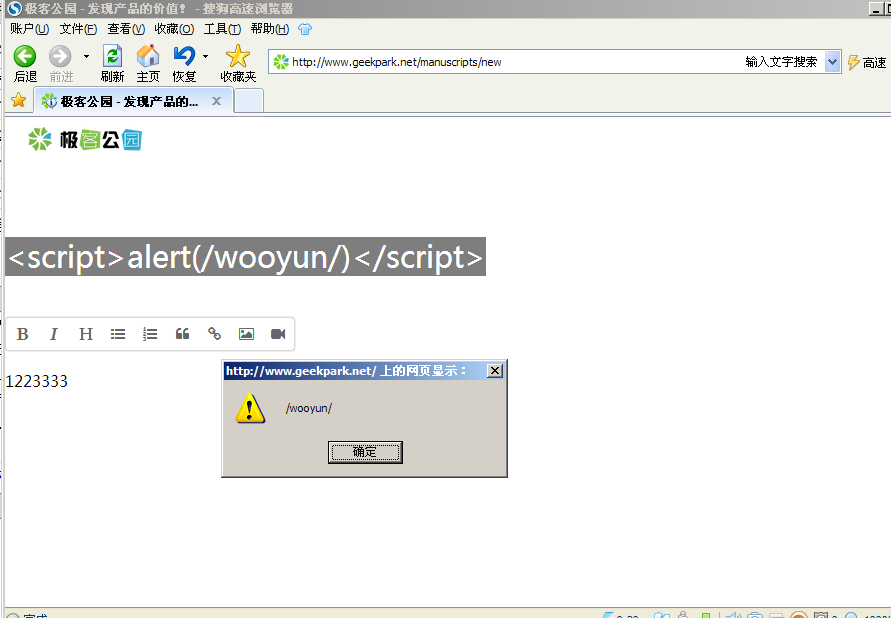
Task: Insert an unordered bullet list
Action: pyautogui.click(x=118, y=334)
